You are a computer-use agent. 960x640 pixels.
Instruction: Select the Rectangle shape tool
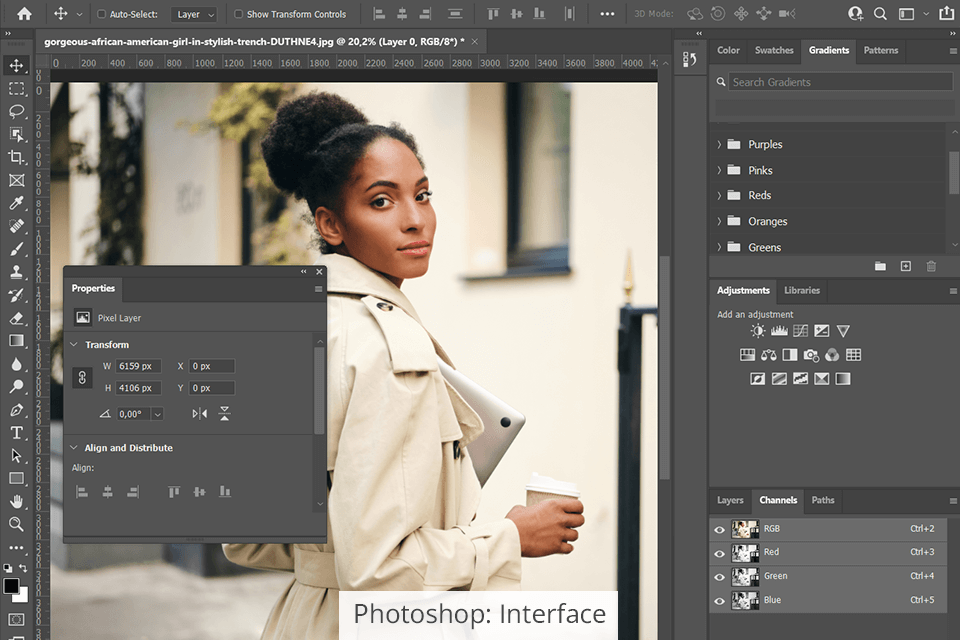click(x=17, y=478)
